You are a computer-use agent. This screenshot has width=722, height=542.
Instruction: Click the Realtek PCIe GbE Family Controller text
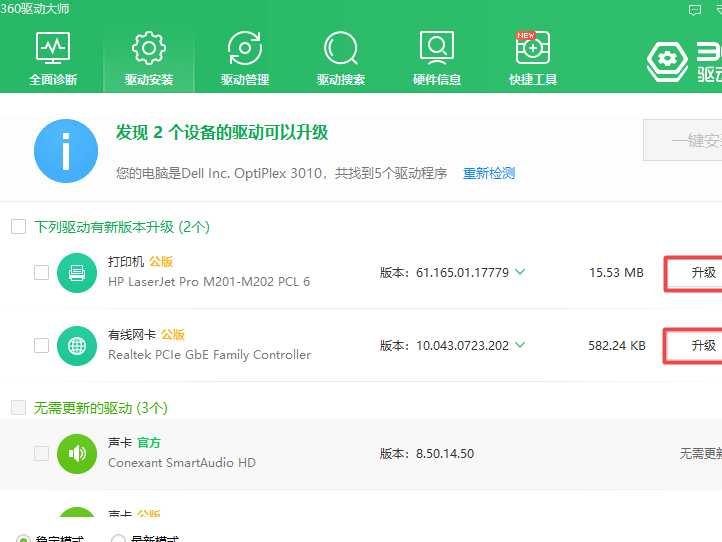(x=210, y=355)
